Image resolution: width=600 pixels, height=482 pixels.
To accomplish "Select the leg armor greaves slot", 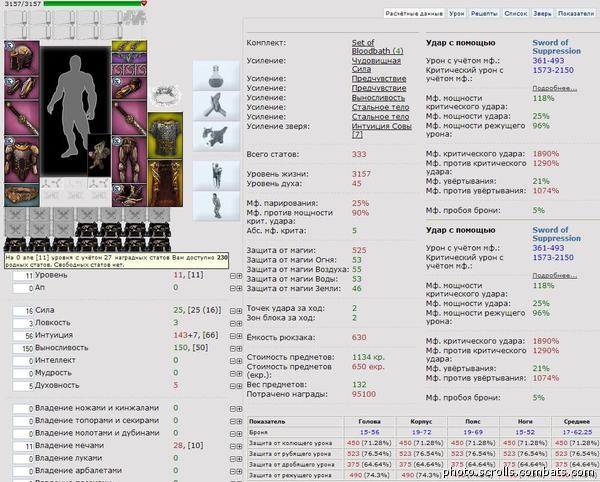I will (x=129, y=160).
